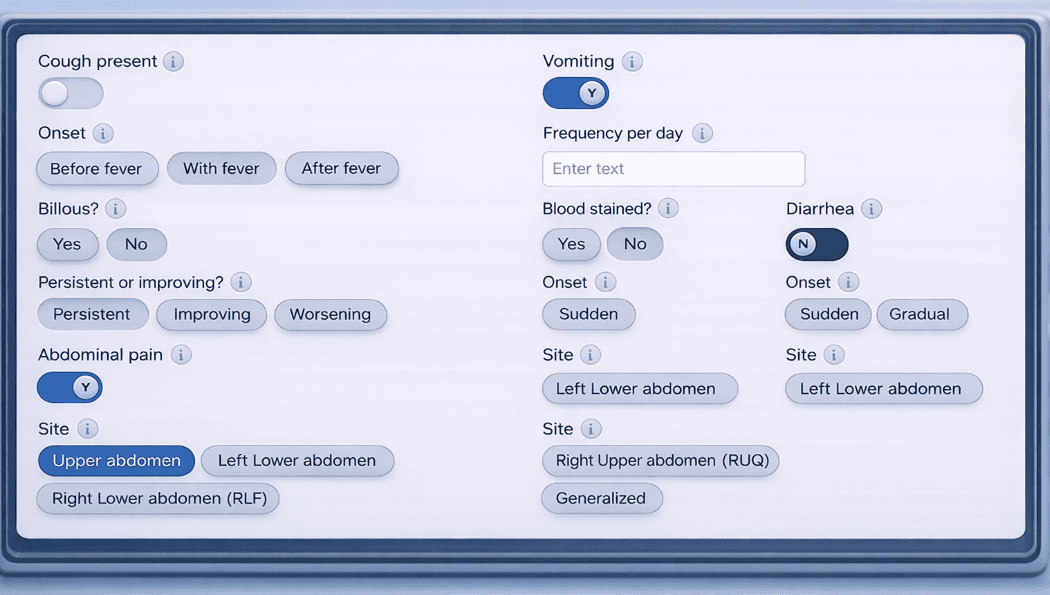The width and height of the screenshot is (1050, 595).
Task: Choose the After fever option
Action: [x=341, y=169]
